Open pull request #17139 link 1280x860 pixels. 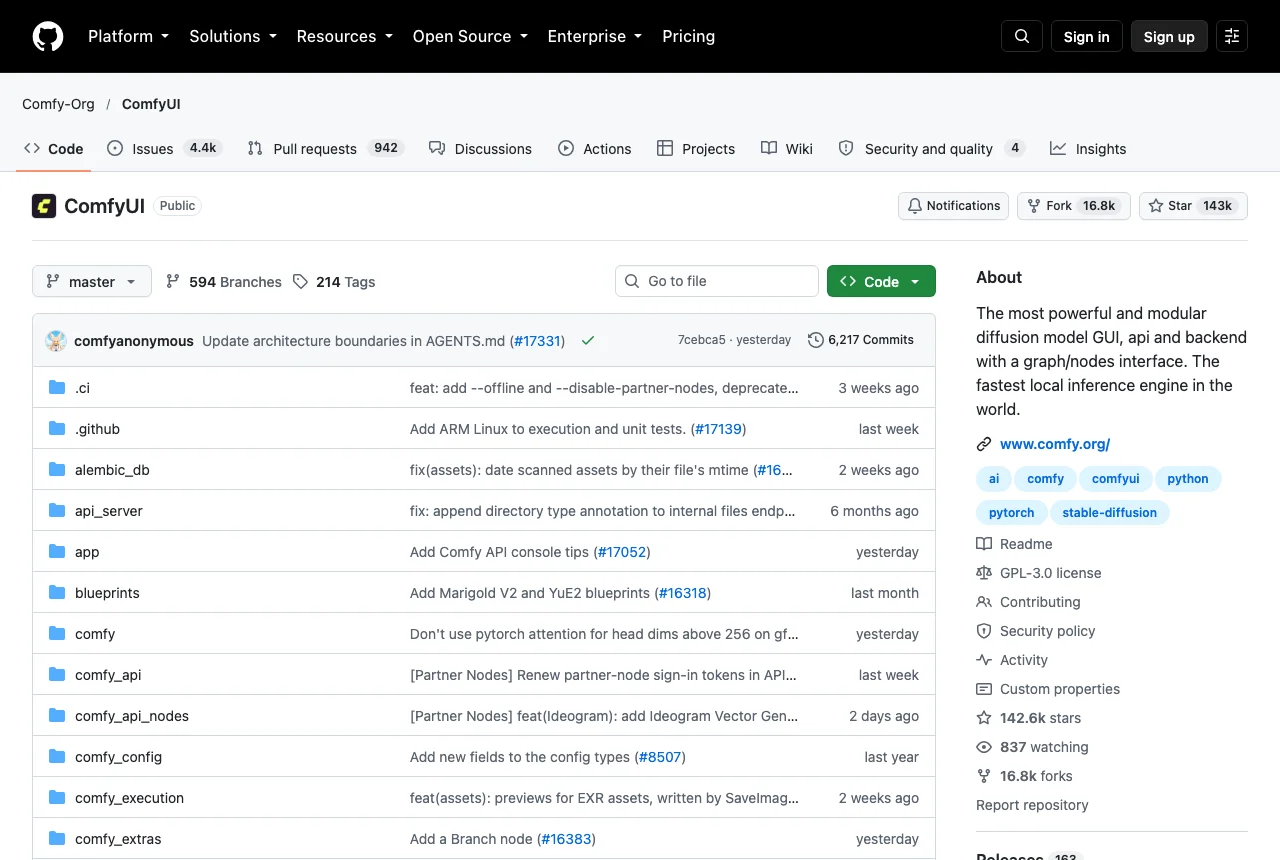tap(718, 429)
